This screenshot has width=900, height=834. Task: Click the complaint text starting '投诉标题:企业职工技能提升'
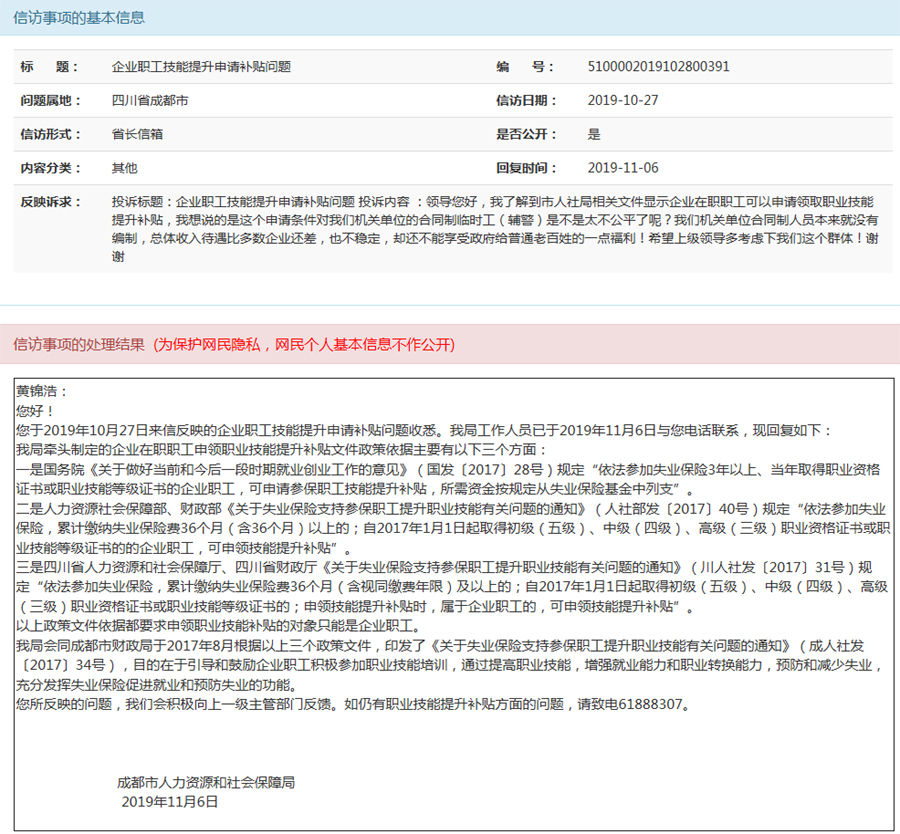495,229
